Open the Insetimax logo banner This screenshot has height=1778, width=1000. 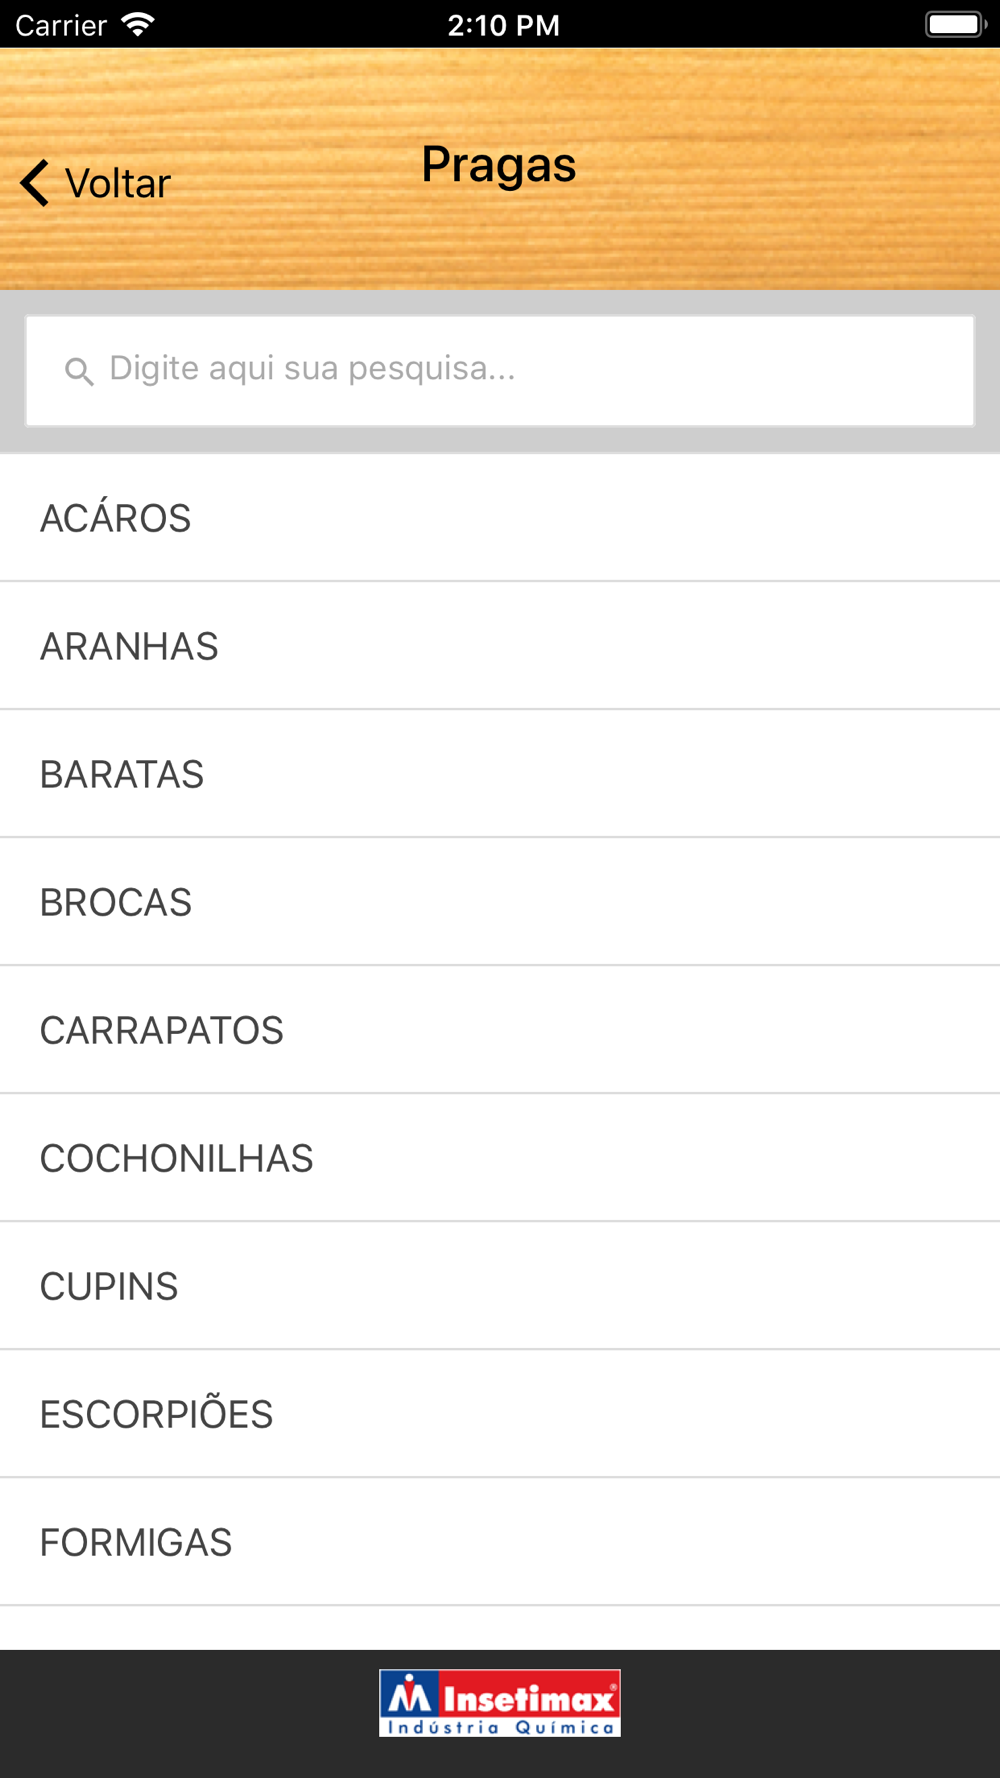click(500, 1703)
